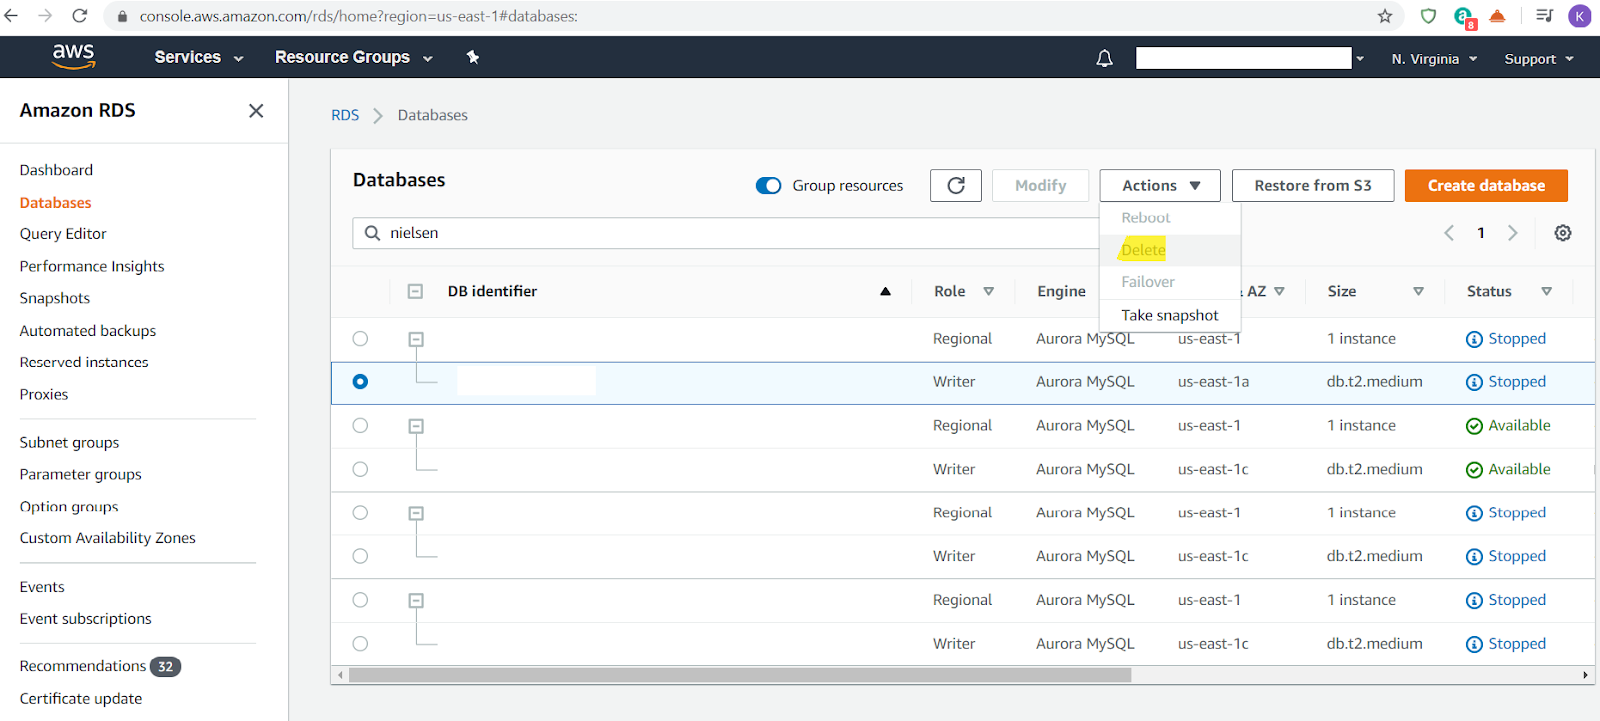Open Event subscriptions in sidebar
The image size is (1600, 721).
click(86, 619)
